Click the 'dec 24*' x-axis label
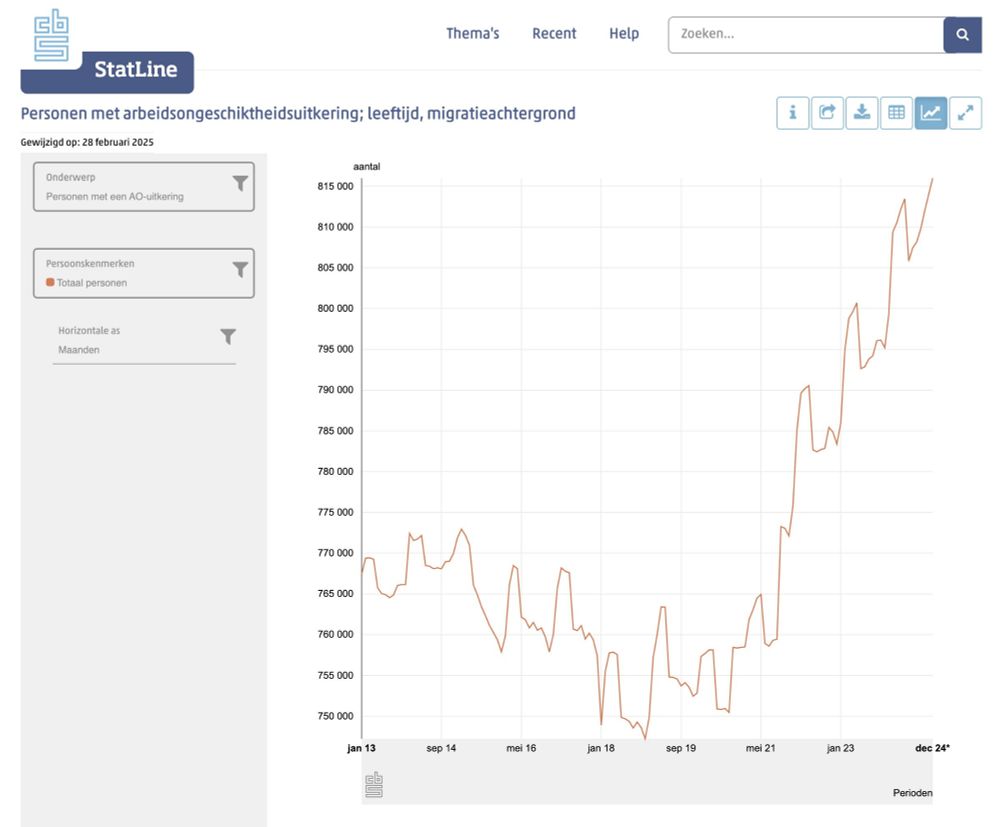Image resolution: width=1000 pixels, height=827 pixels. [x=932, y=748]
